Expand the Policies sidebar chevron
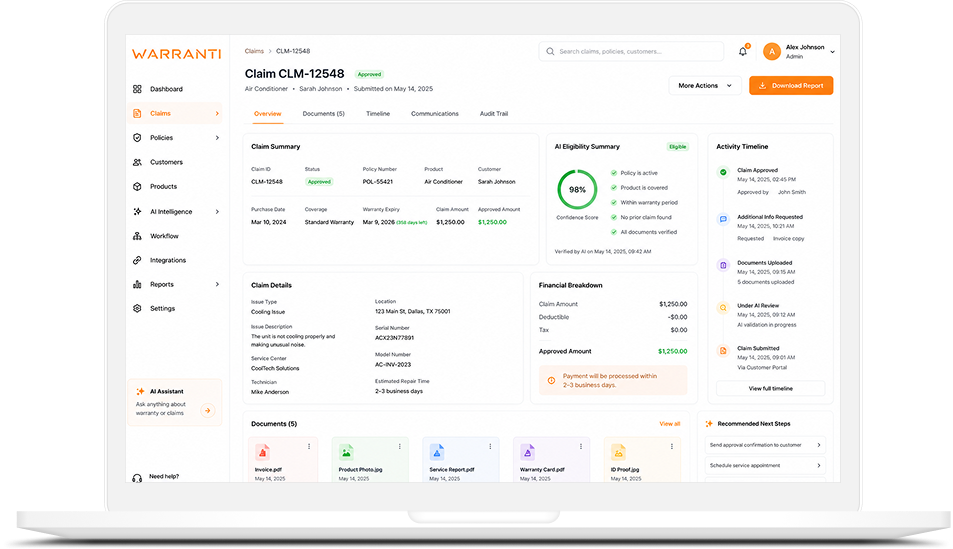This screenshot has height=549, width=953. (x=217, y=138)
